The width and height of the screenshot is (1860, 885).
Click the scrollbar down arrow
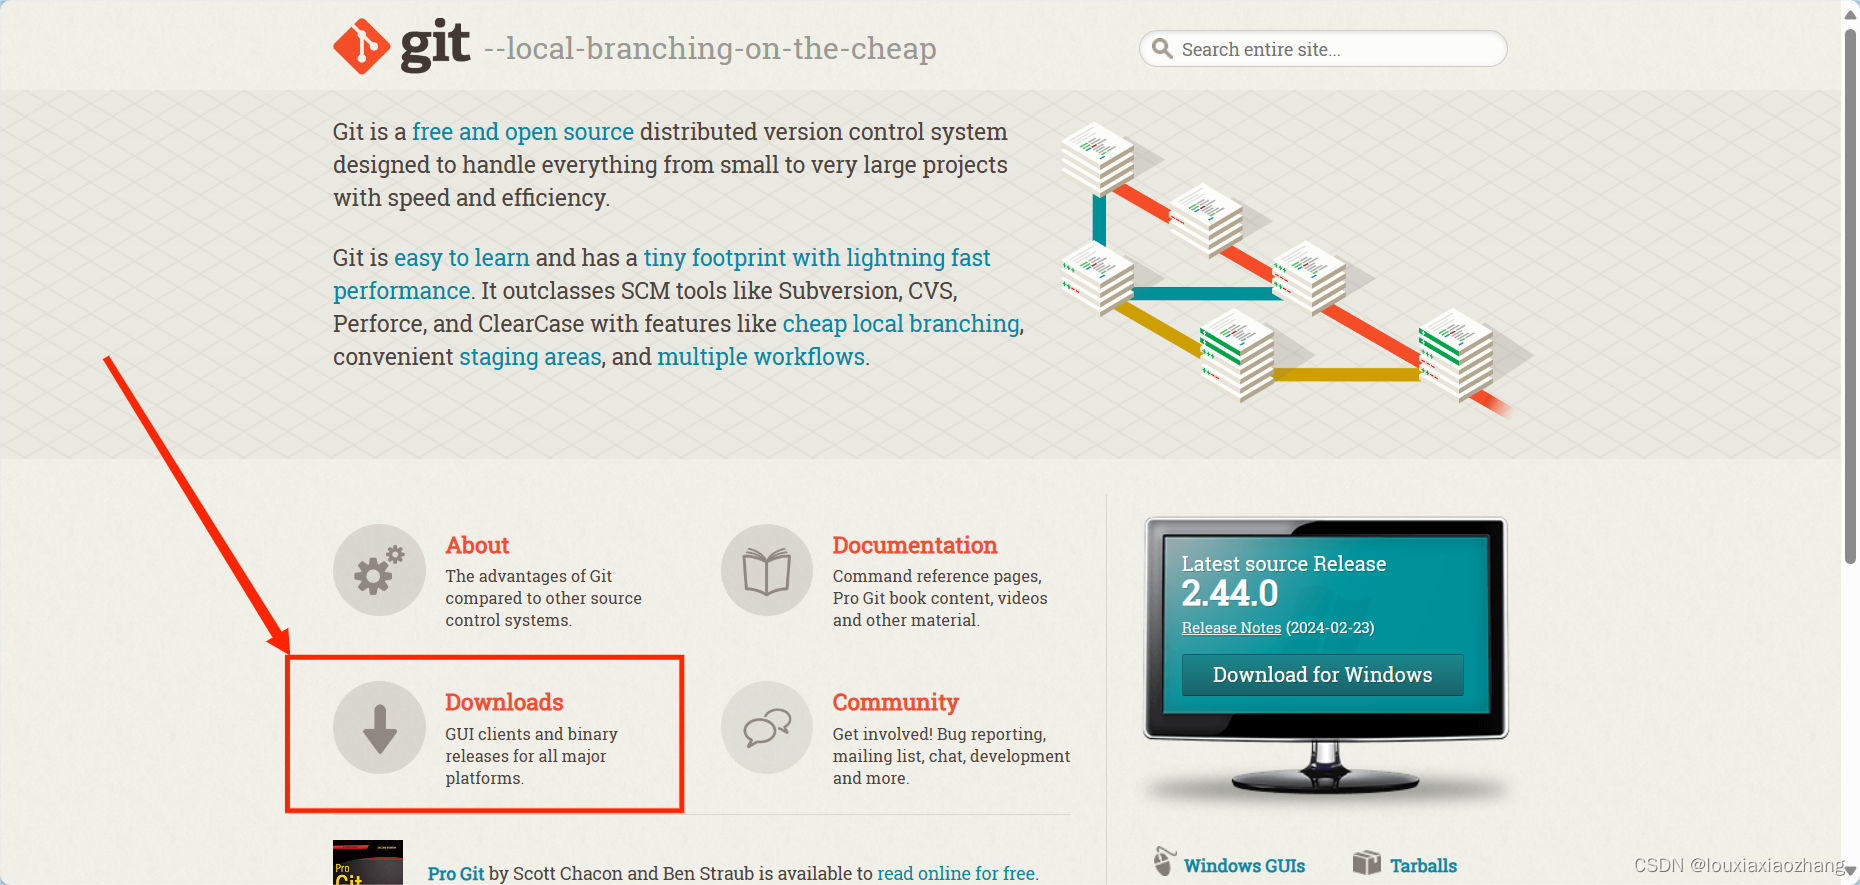(x=1851, y=872)
